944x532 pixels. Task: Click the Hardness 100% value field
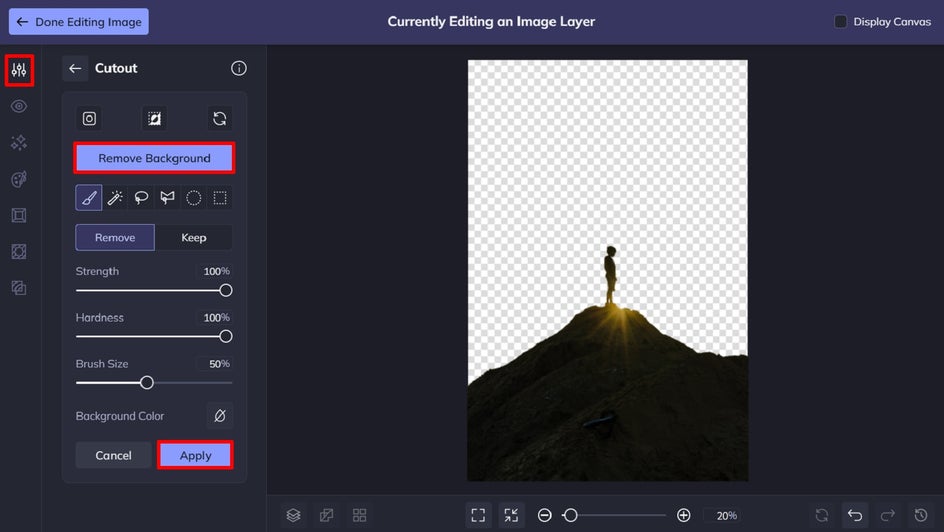[x=216, y=318]
